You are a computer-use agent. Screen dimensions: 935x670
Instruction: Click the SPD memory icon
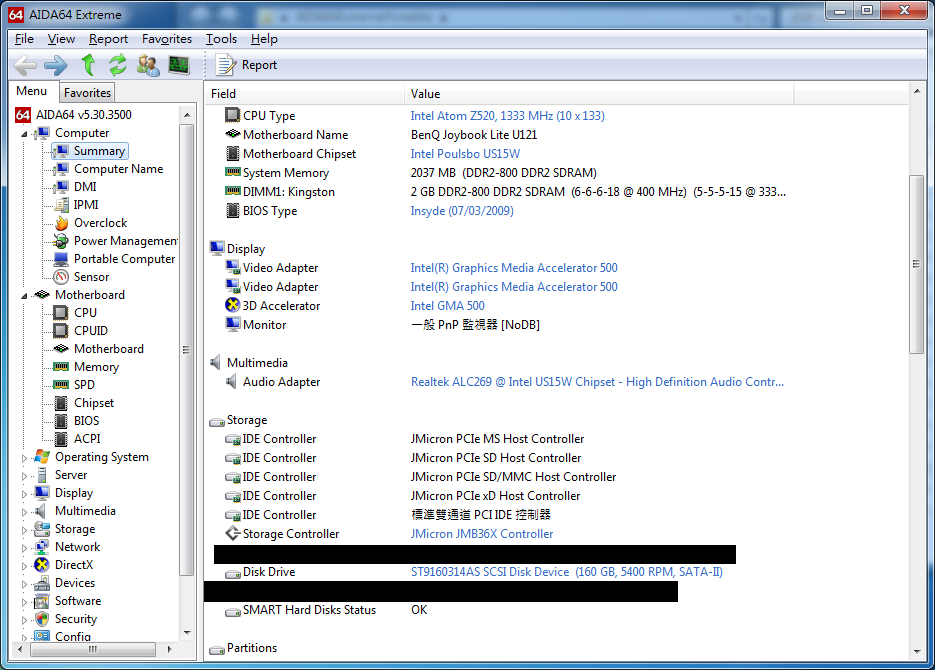point(61,384)
